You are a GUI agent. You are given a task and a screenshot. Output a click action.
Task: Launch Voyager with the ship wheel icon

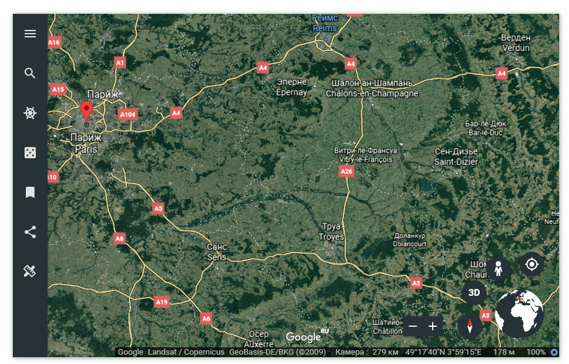tap(30, 113)
